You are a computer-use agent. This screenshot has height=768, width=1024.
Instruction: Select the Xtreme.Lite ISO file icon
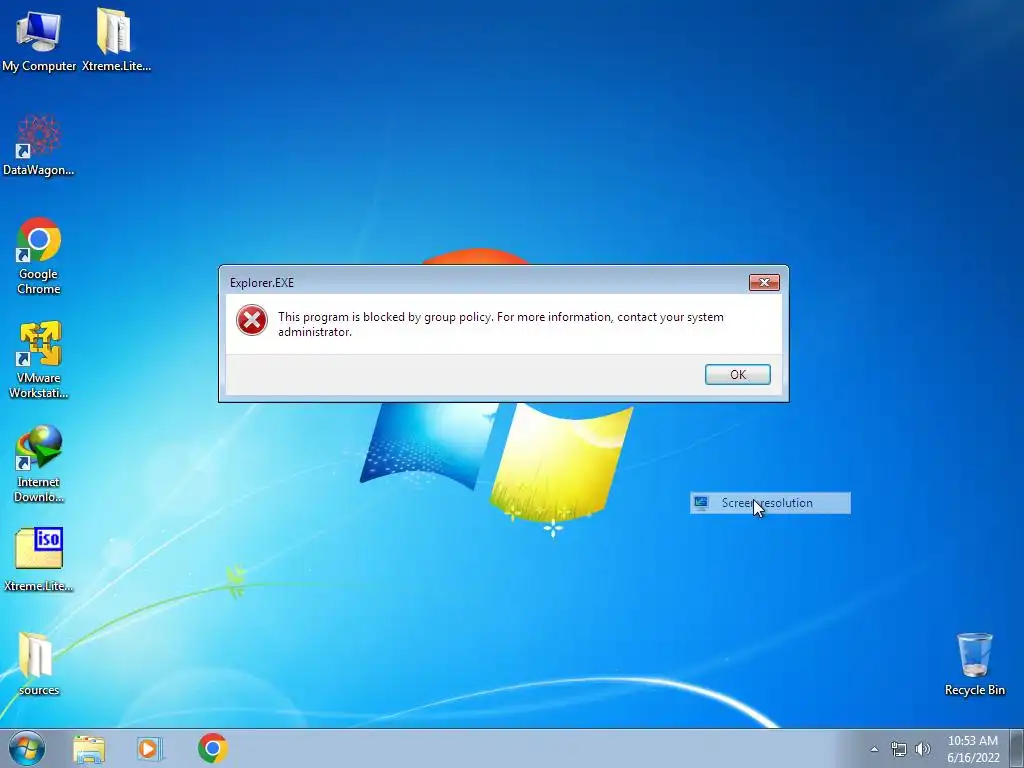39,560
